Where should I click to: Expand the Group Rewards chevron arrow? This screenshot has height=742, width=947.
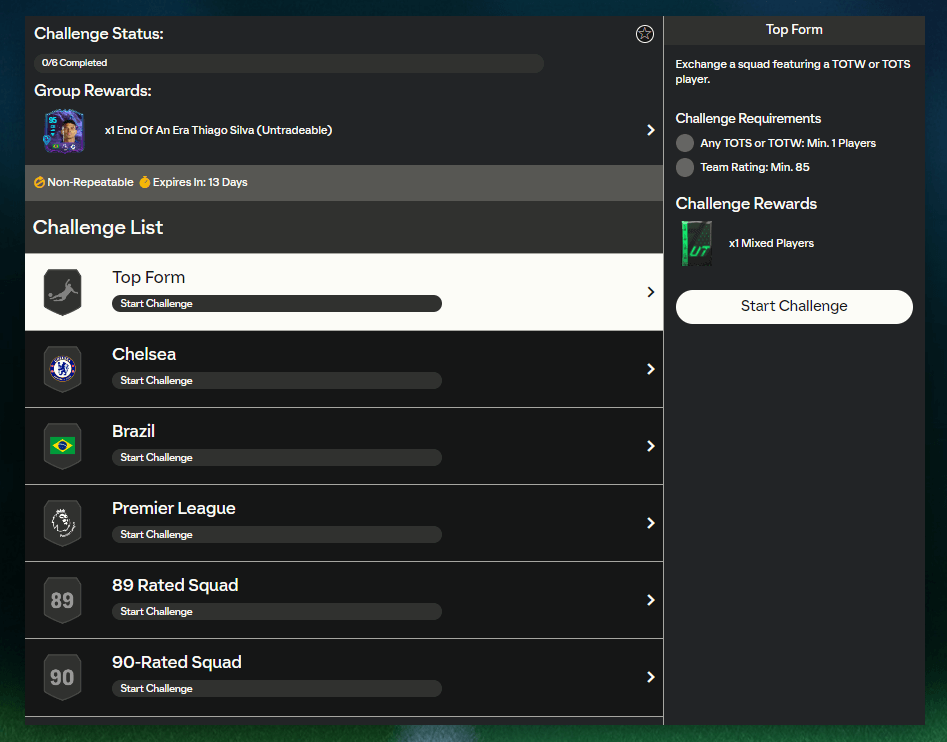coord(650,130)
